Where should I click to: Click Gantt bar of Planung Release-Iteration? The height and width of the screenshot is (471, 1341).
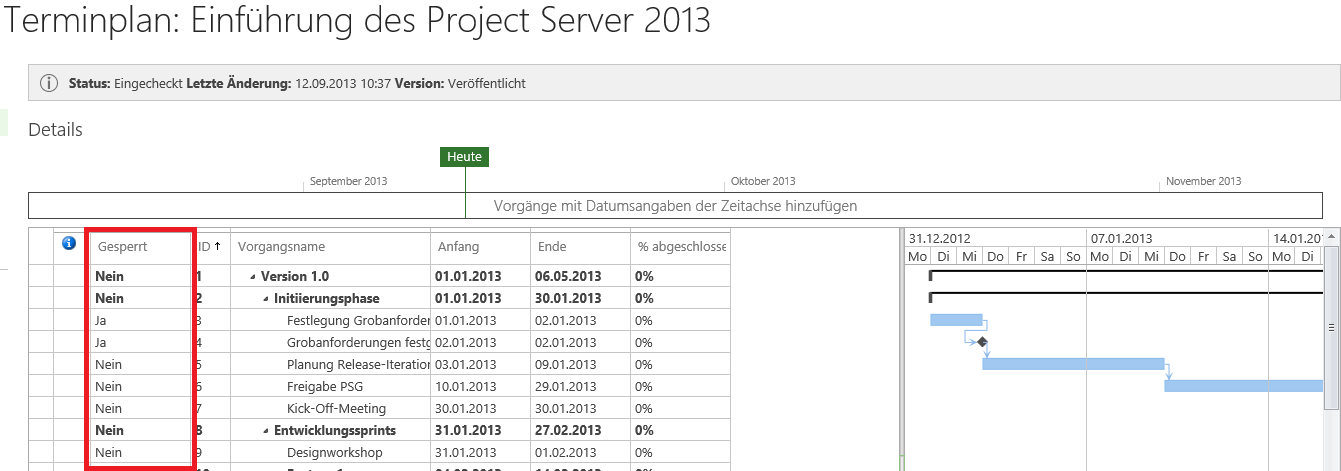(1073, 364)
